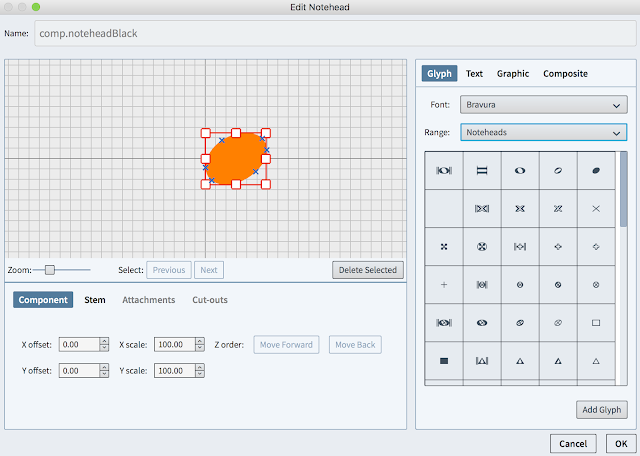Pick the plain X notehead glyph

tap(596, 209)
